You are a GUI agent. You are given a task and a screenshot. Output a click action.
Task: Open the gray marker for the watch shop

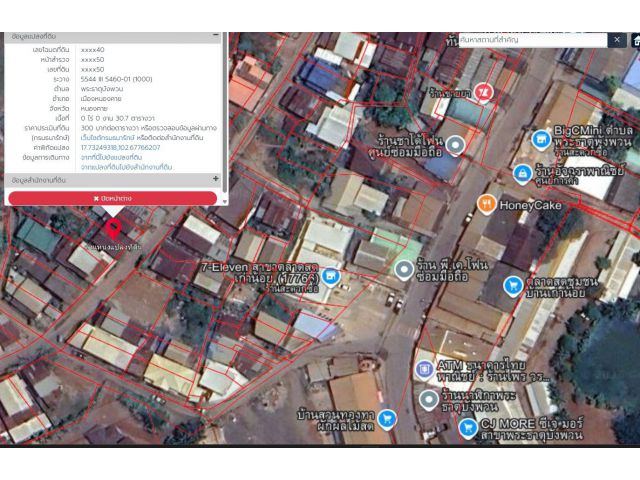pos(429,400)
